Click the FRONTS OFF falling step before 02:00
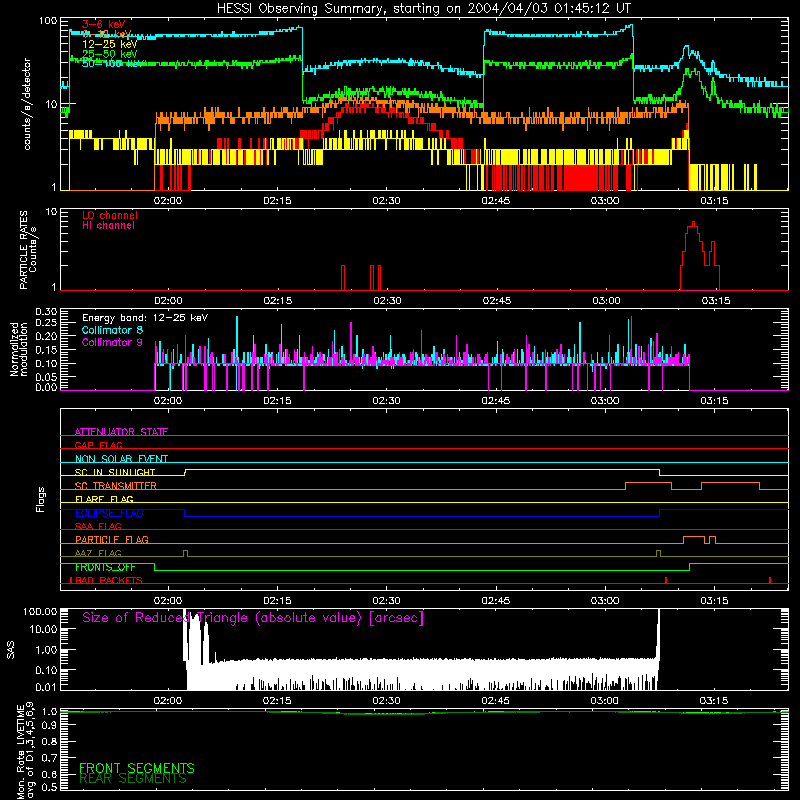800x800 pixels. 155,567
